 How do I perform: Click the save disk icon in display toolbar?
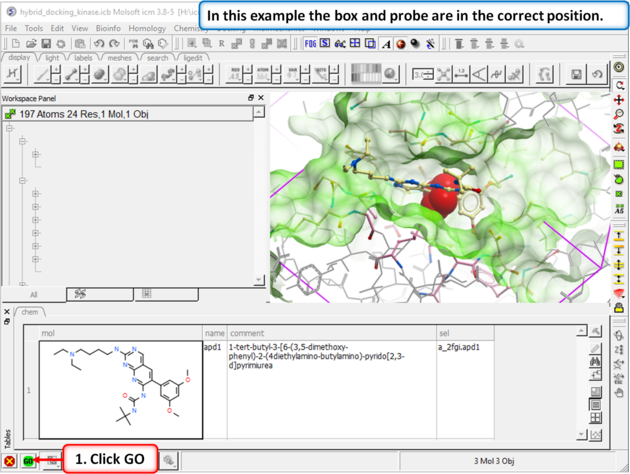coord(576,74)
